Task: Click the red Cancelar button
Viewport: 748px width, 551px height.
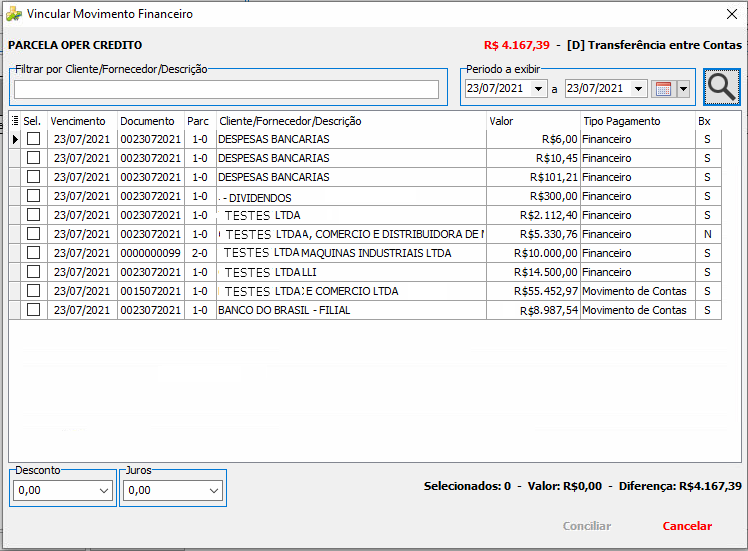Action: (687, 526)
